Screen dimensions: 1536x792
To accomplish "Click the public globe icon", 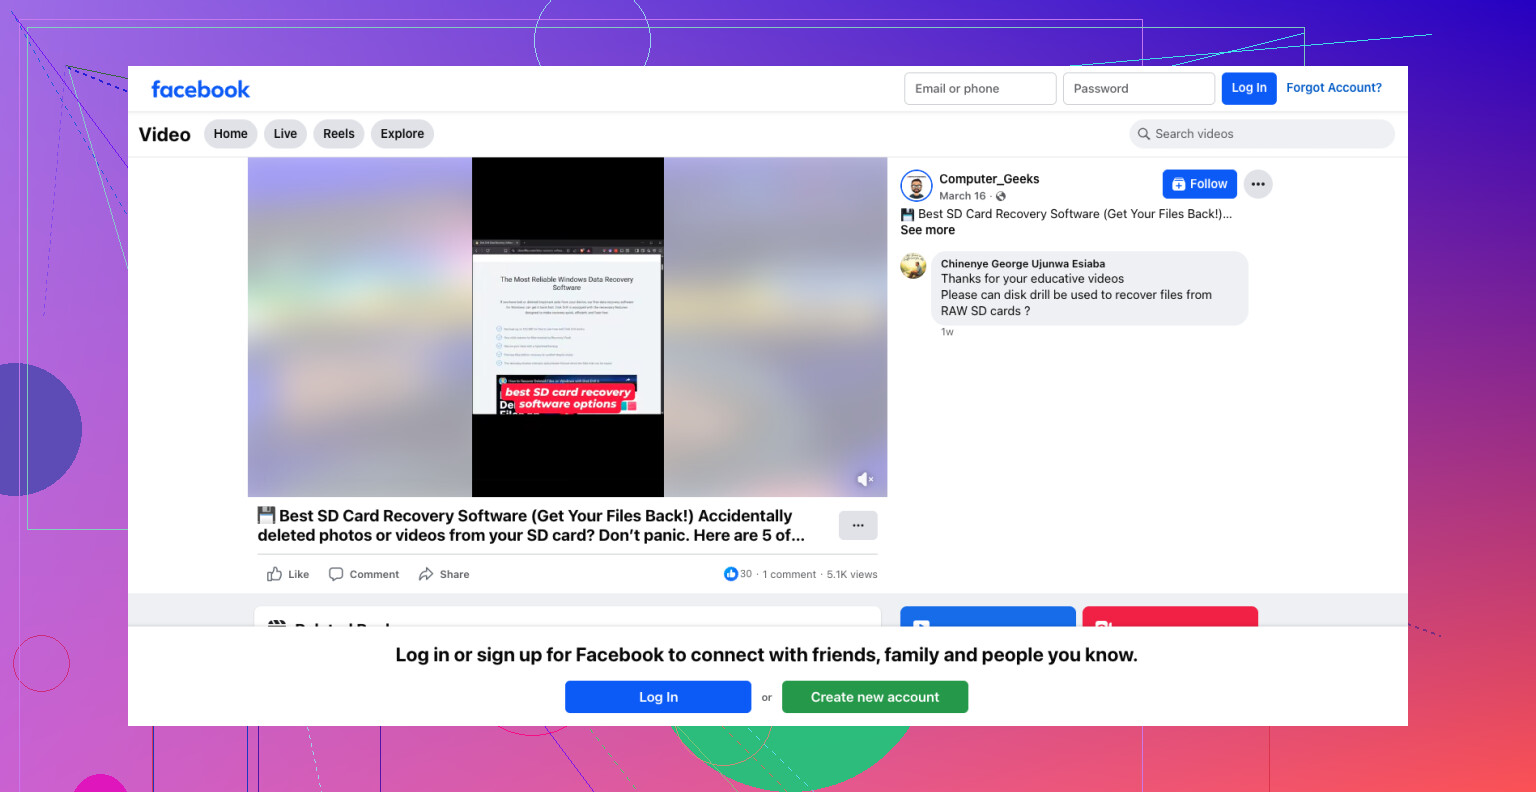I will [1000, 196].
